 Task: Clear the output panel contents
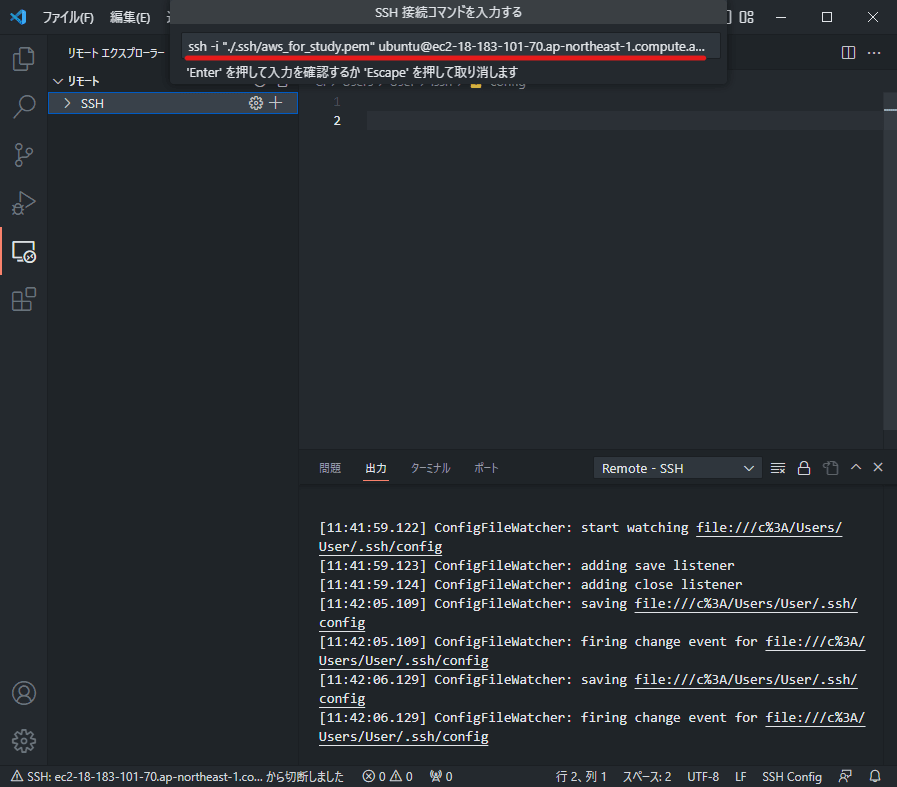pyautogui.click(x=777, y=467)
